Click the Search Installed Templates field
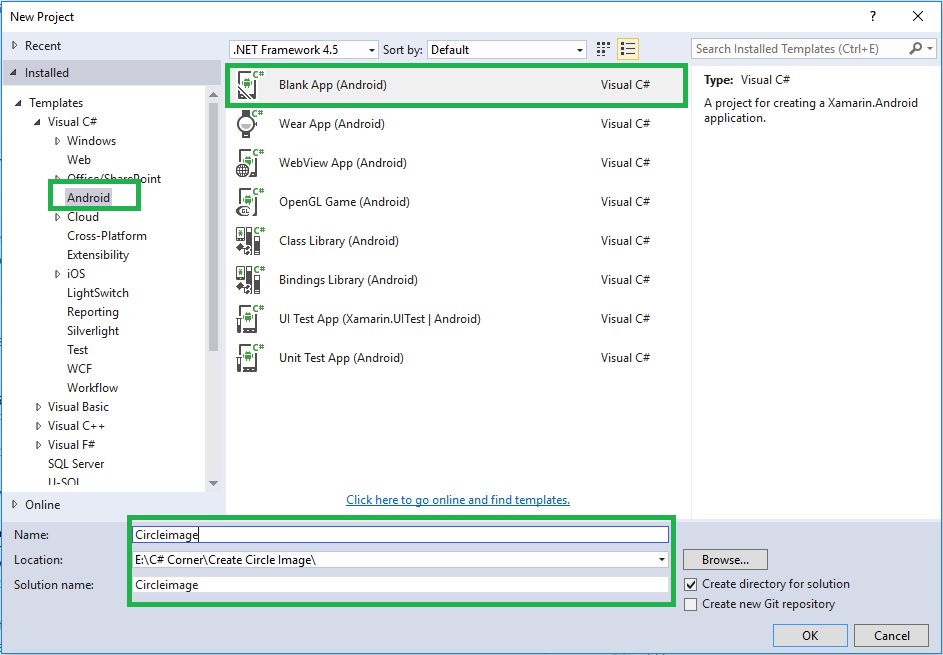Image resolution: width=943 pixels, height=655 pixels. coord(800,49)
